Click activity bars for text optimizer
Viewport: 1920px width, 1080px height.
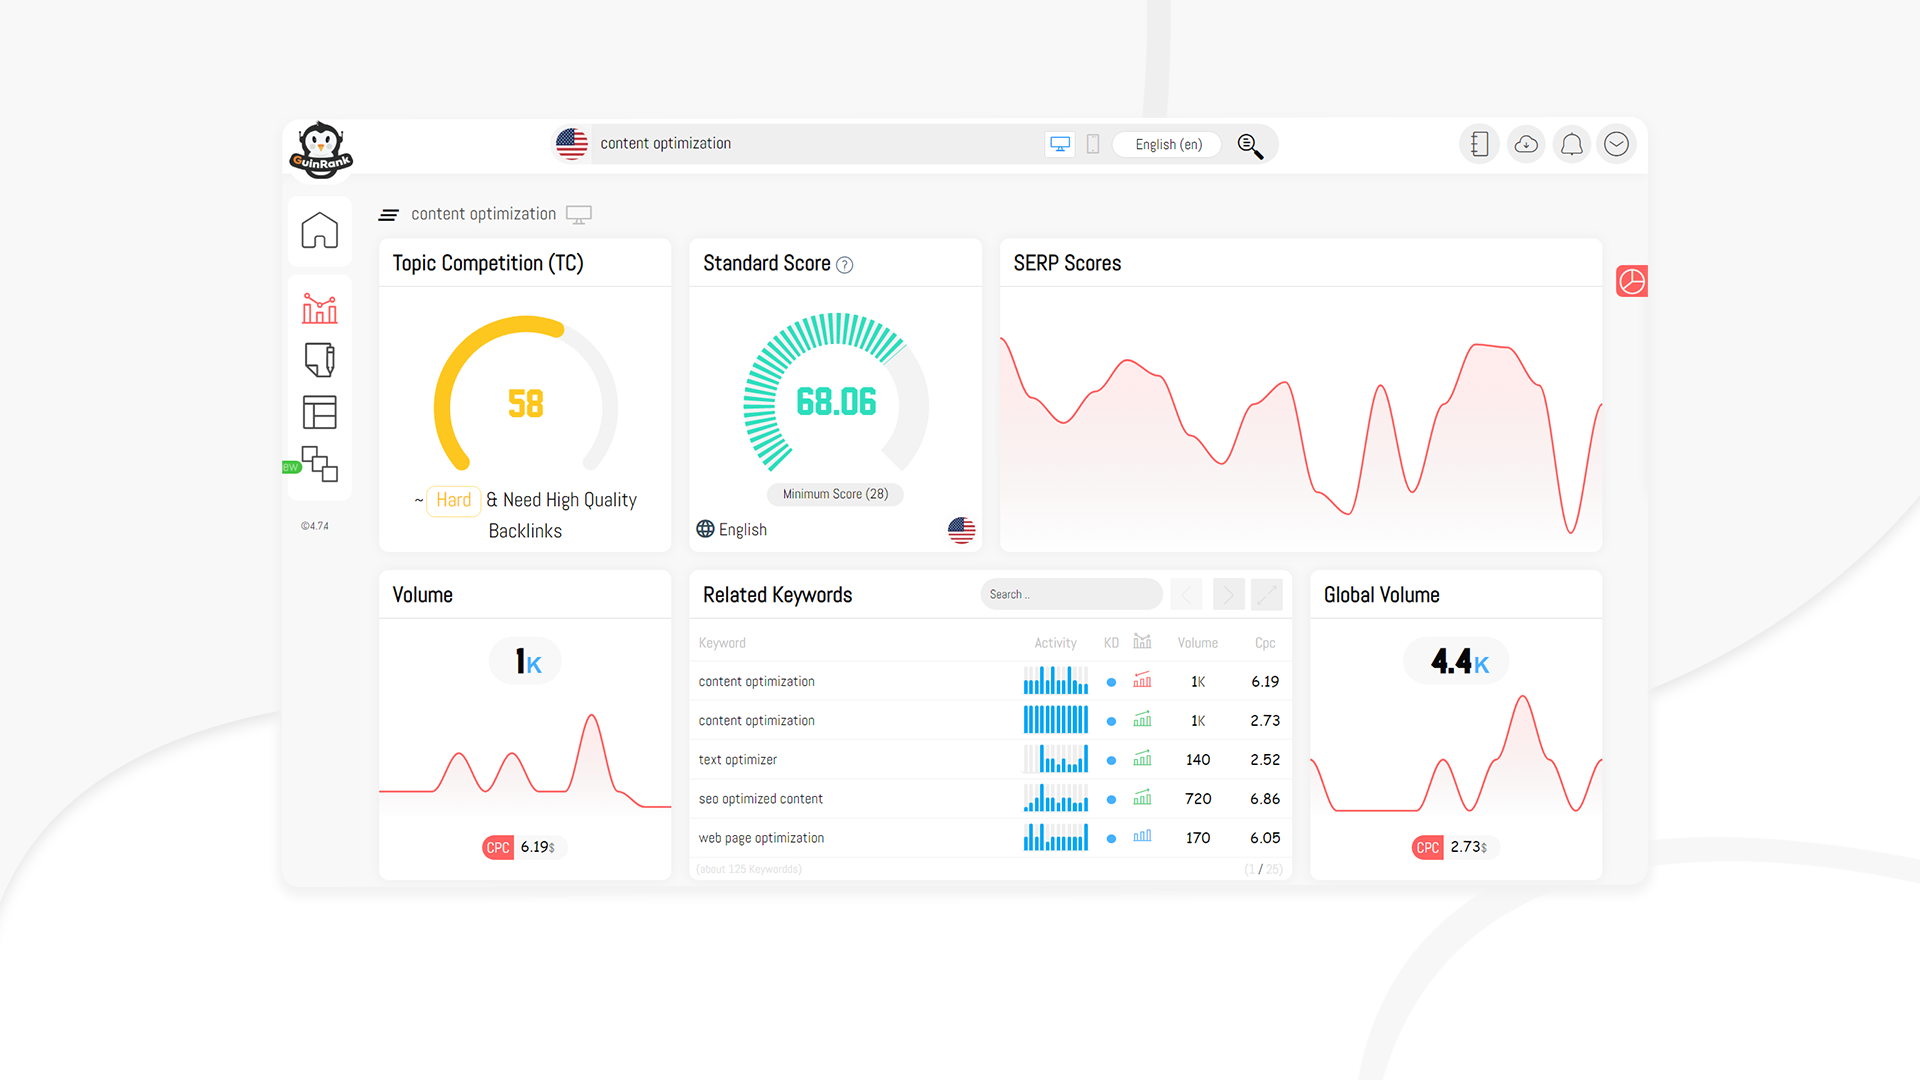click(1055, 759)
